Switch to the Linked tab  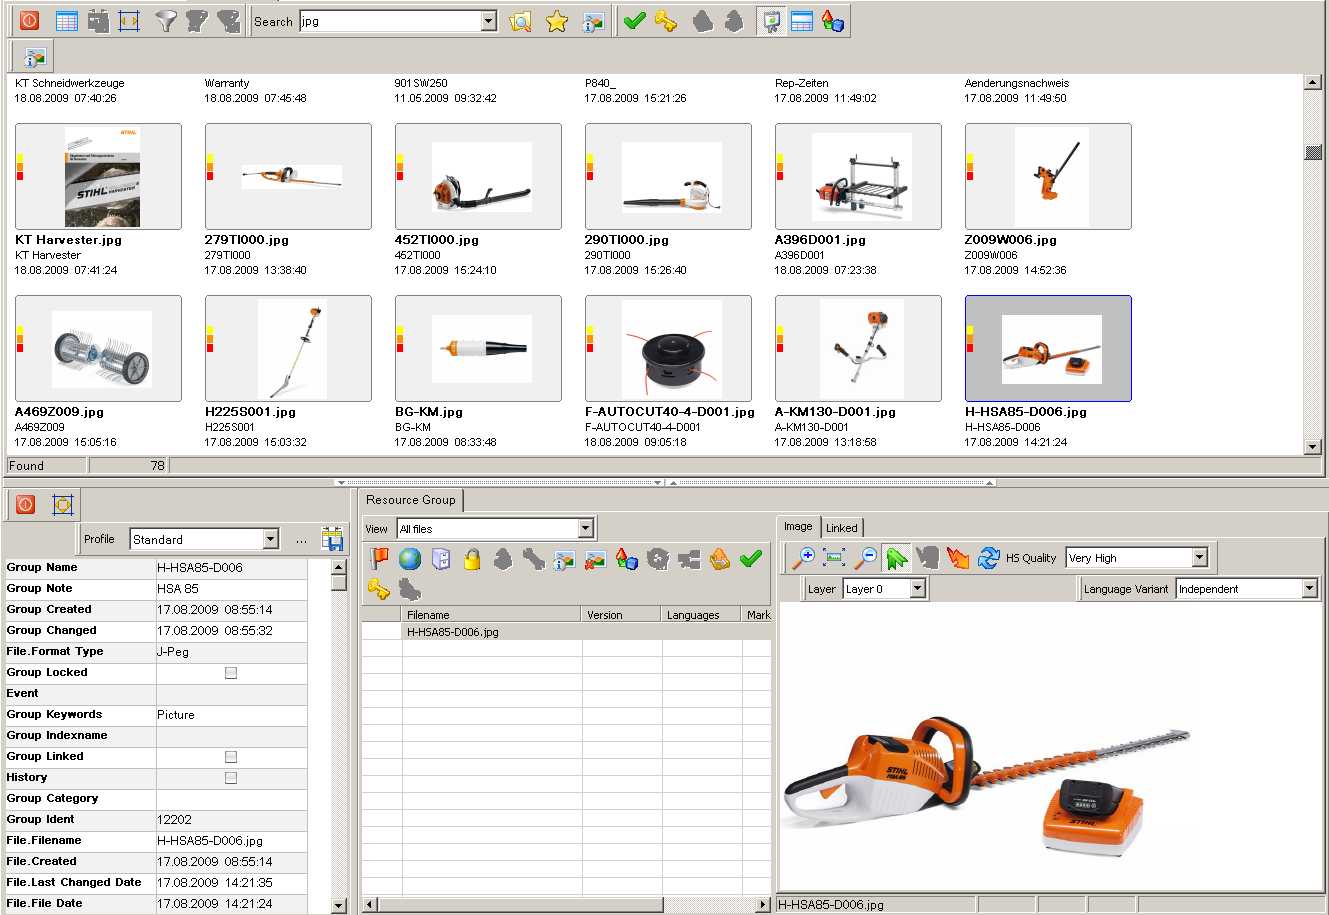[x=841, y=528]
